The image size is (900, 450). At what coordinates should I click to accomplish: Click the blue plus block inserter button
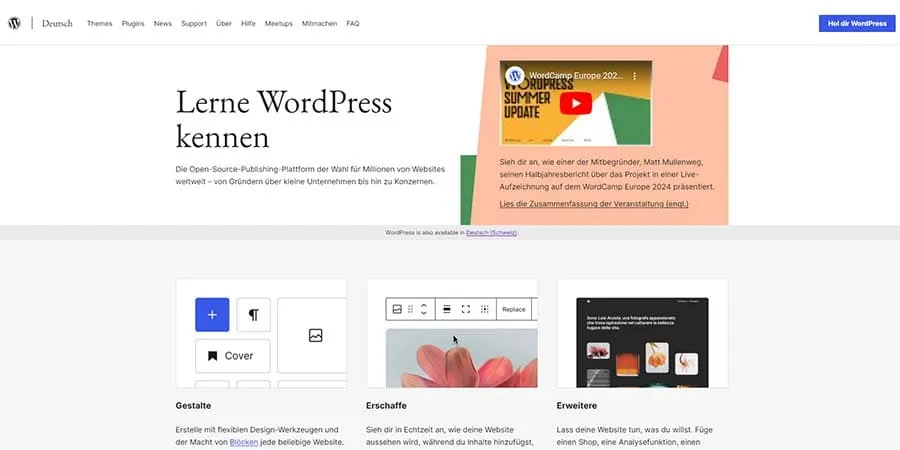pos(212,315)
